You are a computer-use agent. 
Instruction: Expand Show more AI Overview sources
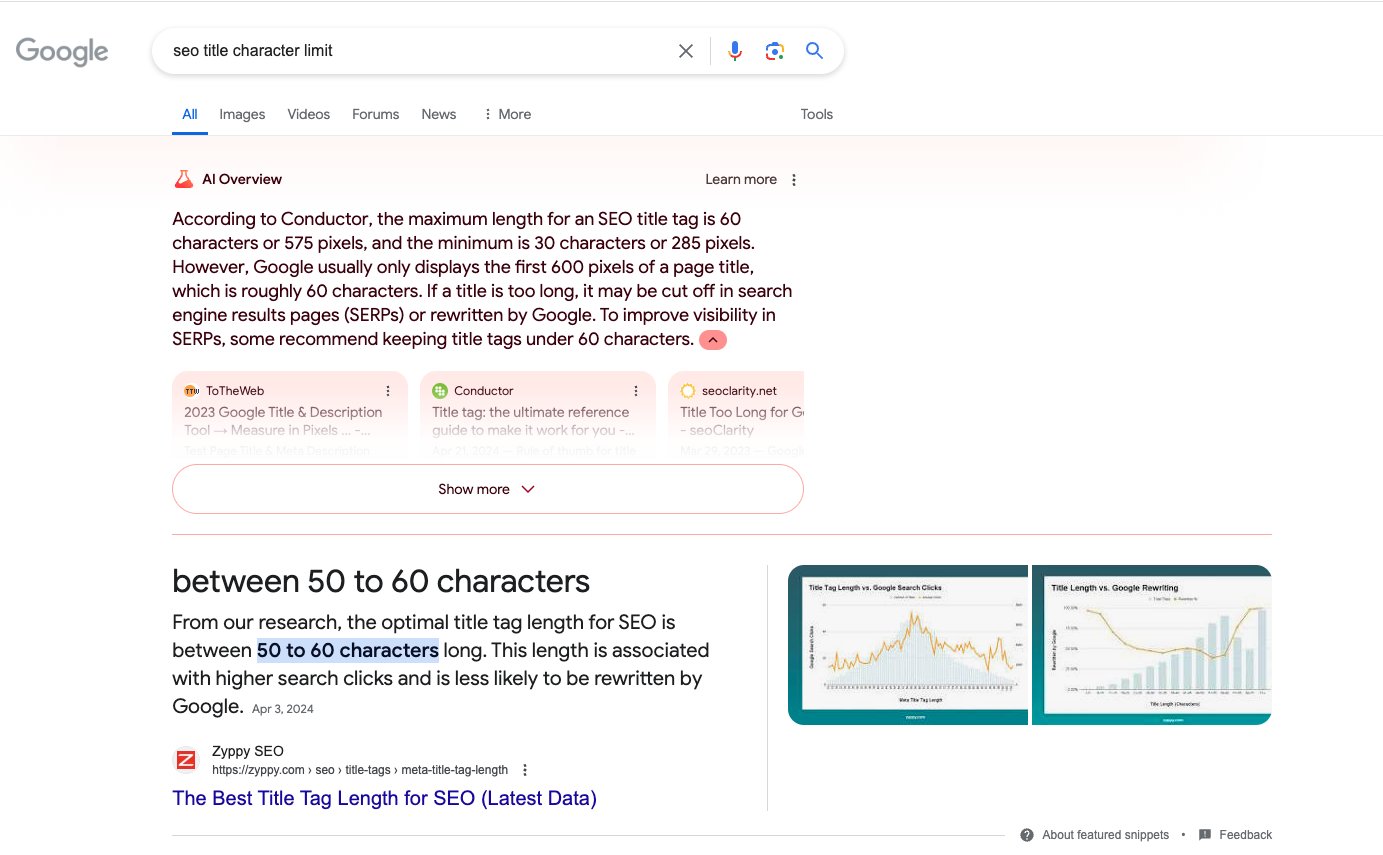pos(487,489)
